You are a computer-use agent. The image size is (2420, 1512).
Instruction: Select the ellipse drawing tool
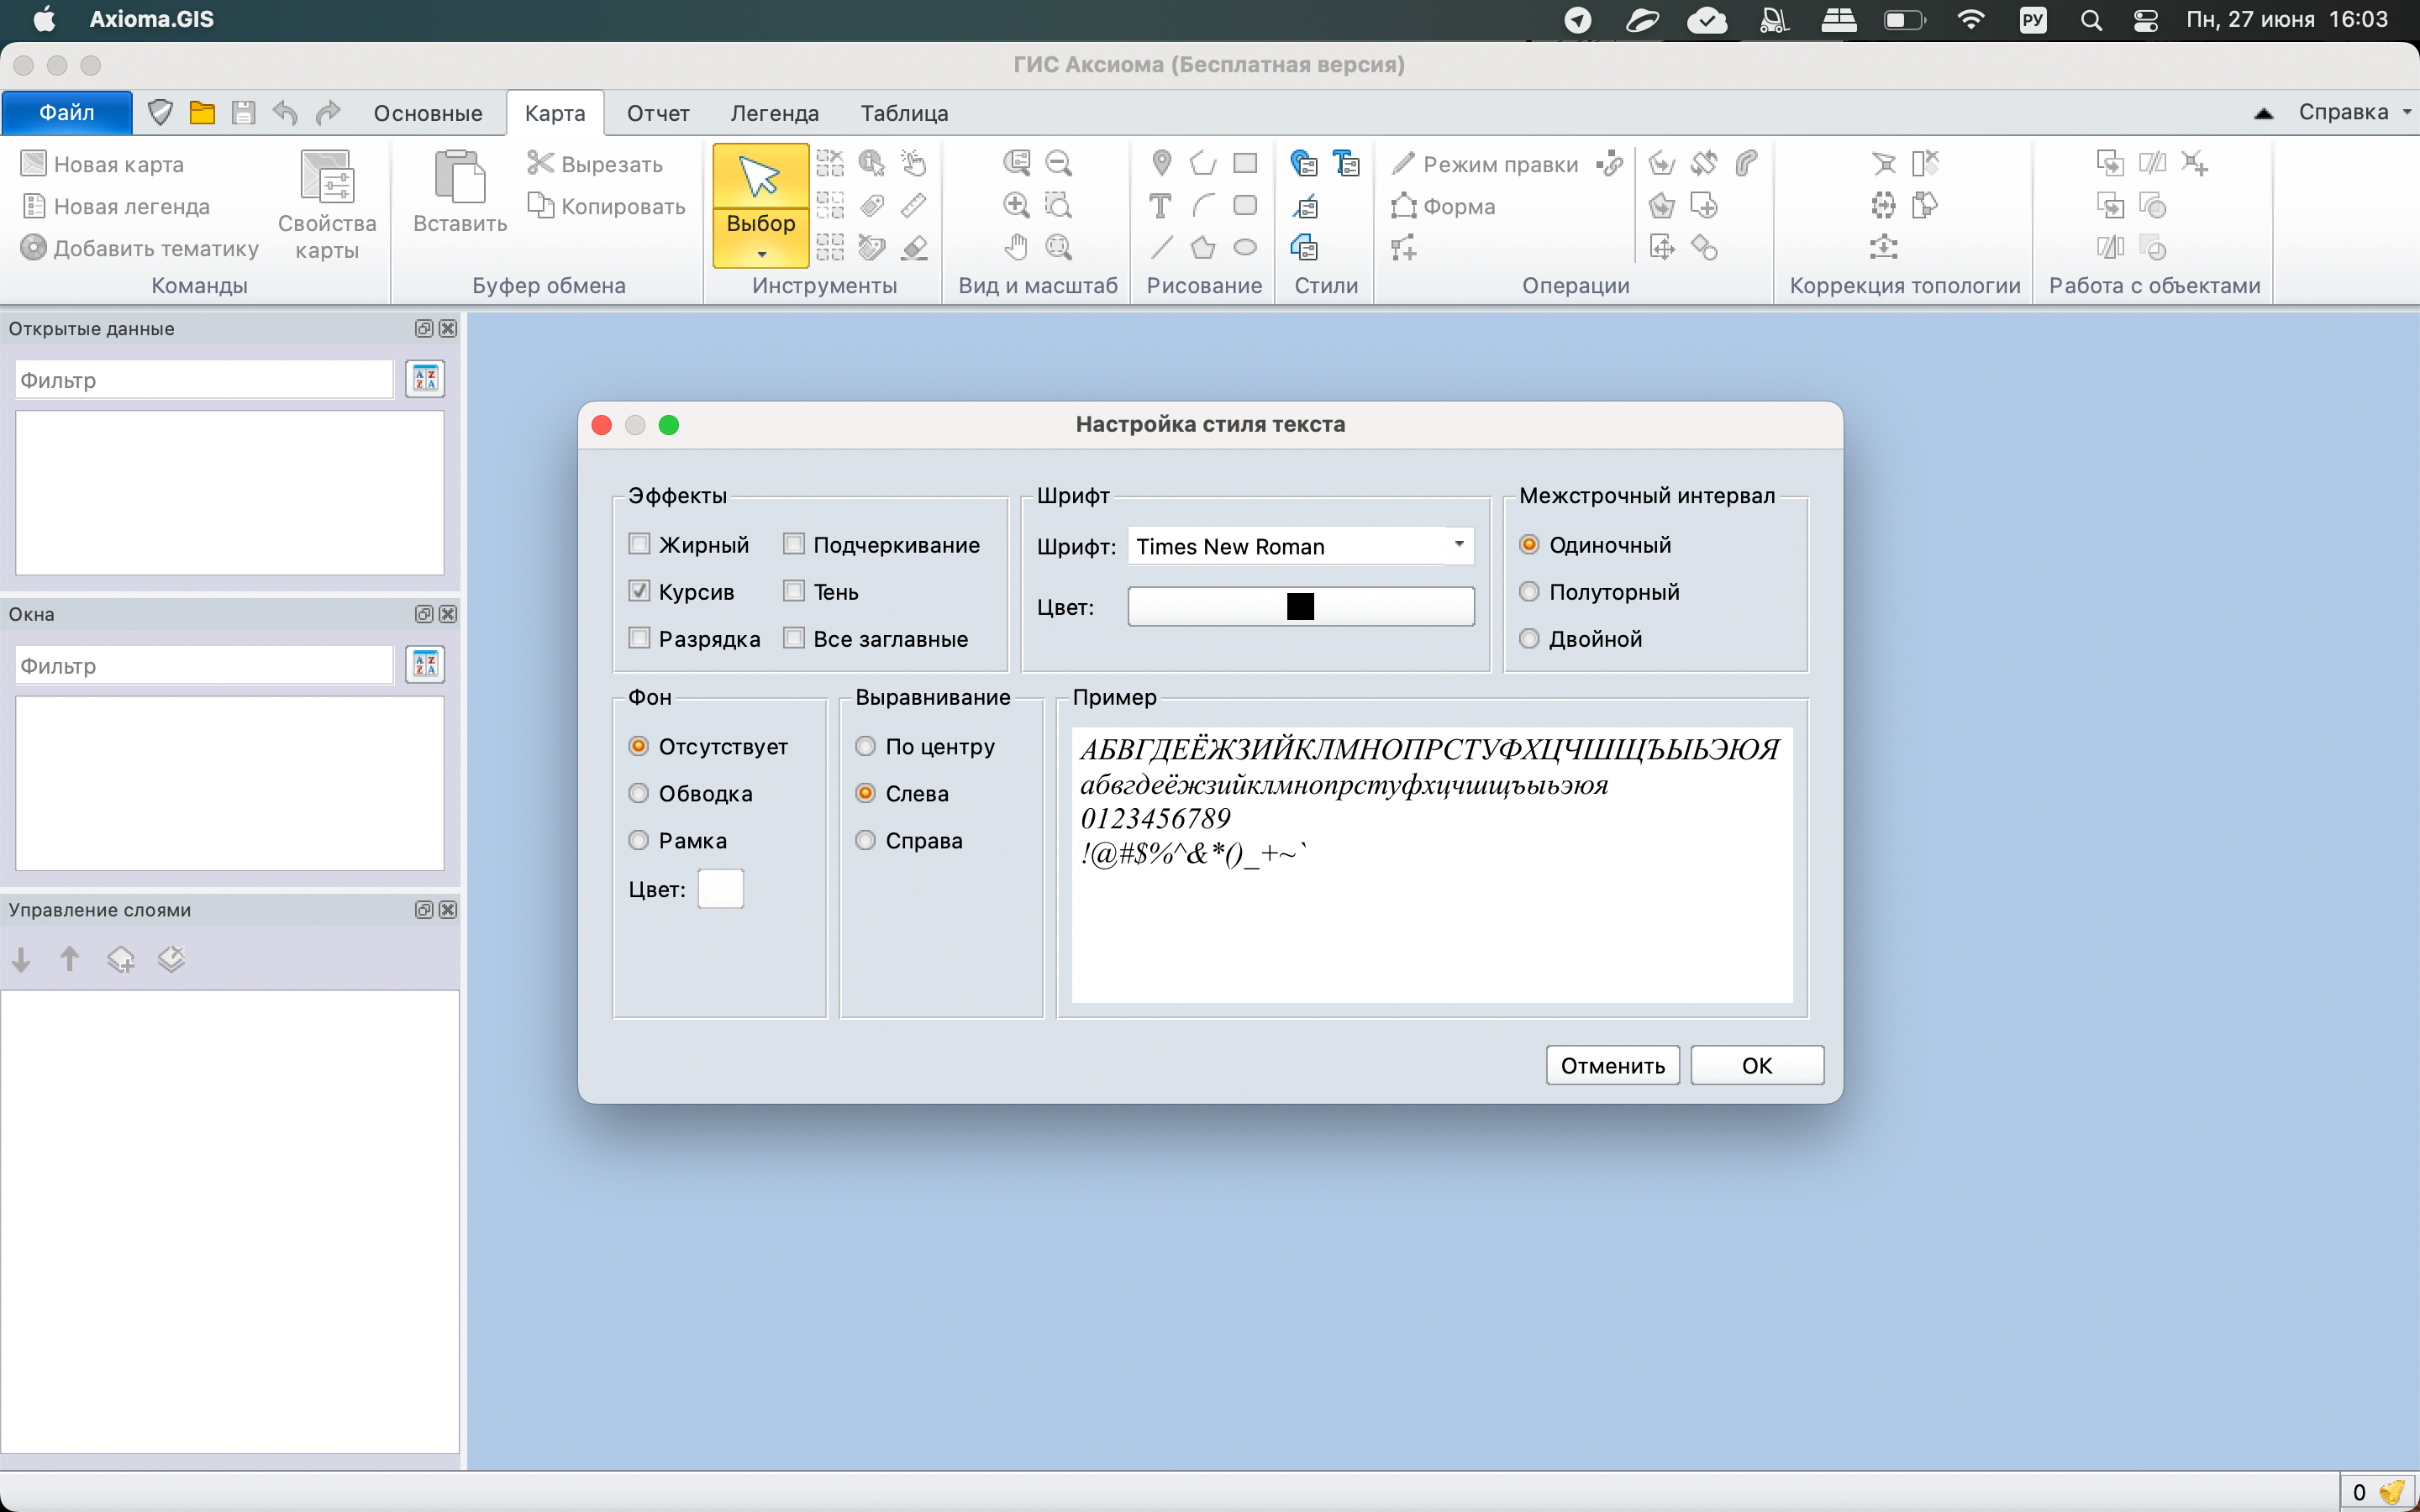1245,247
